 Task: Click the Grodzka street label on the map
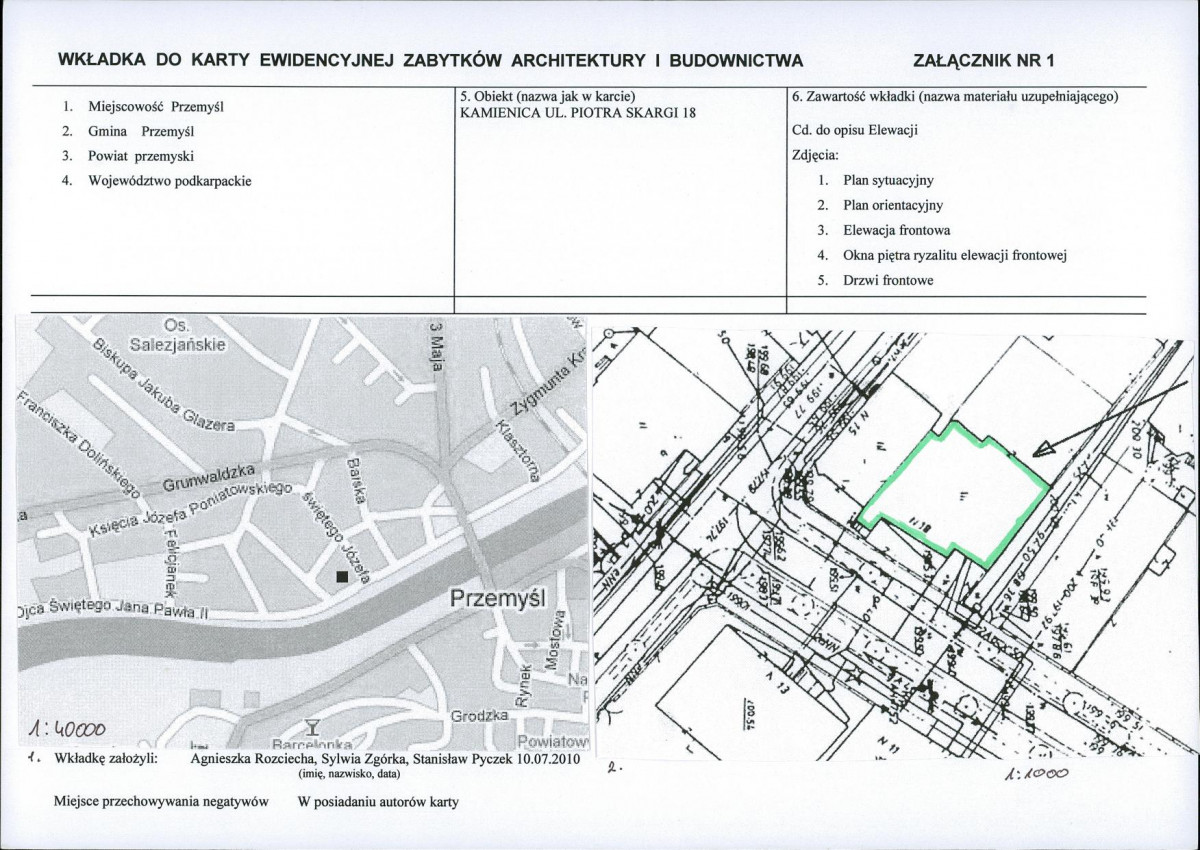[476, 717]
